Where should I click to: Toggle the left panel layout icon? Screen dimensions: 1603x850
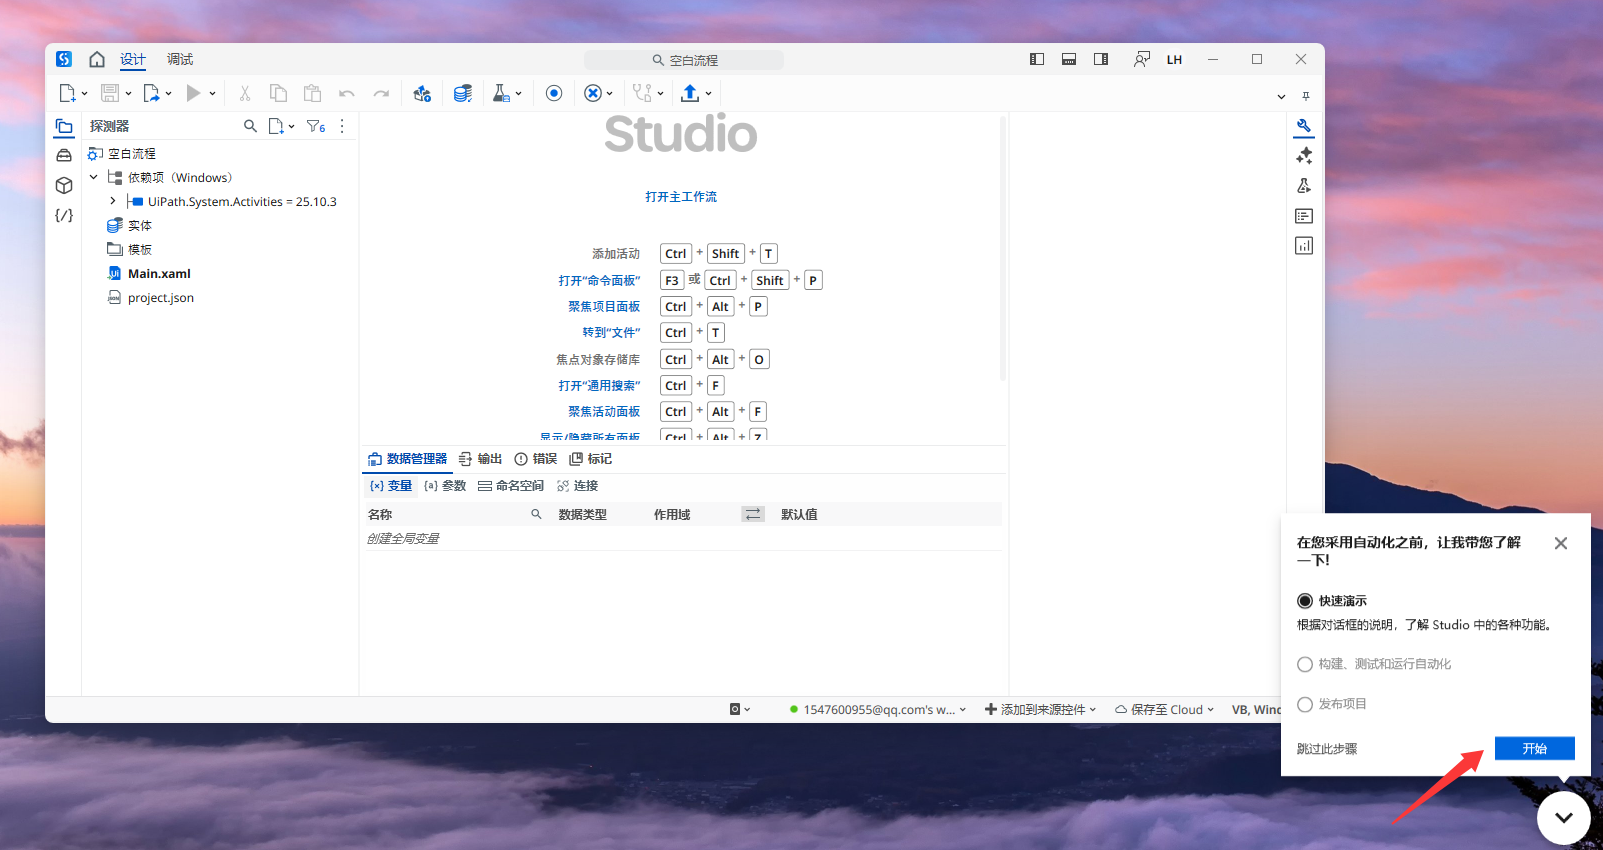coord(1037,59)
